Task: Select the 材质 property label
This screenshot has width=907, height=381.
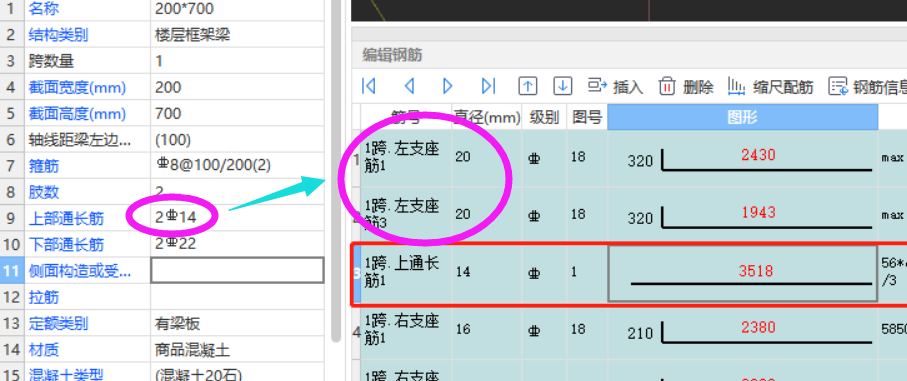Action: 43,350
